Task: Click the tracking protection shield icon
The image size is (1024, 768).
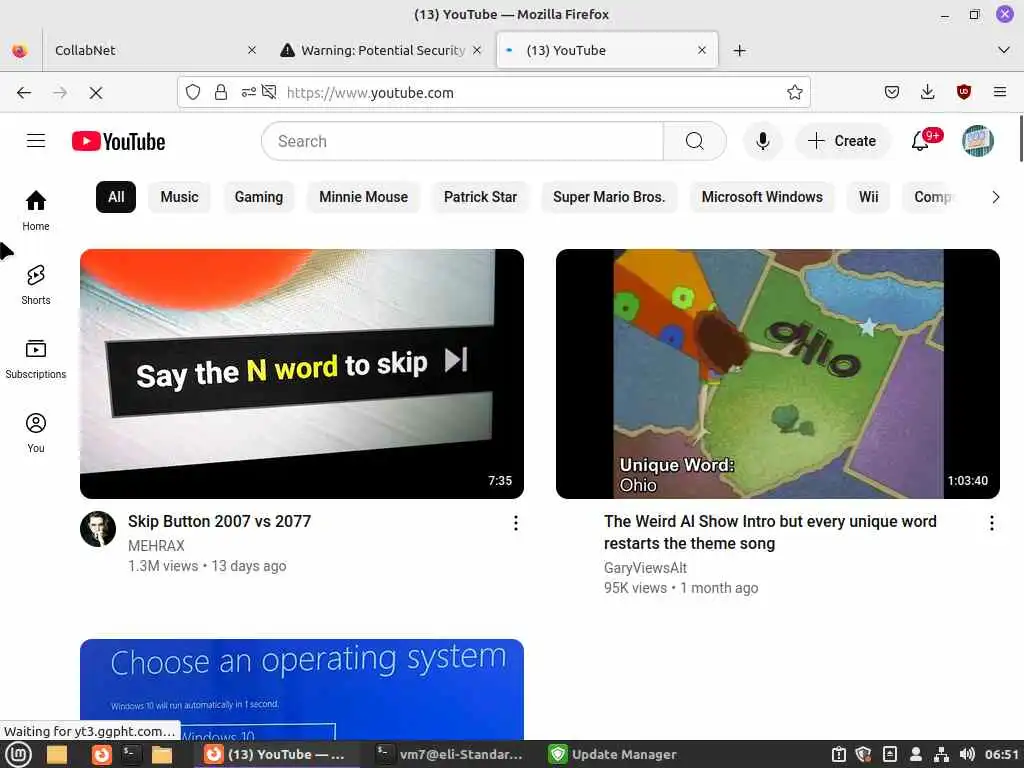Action: (x=193, y=93)
